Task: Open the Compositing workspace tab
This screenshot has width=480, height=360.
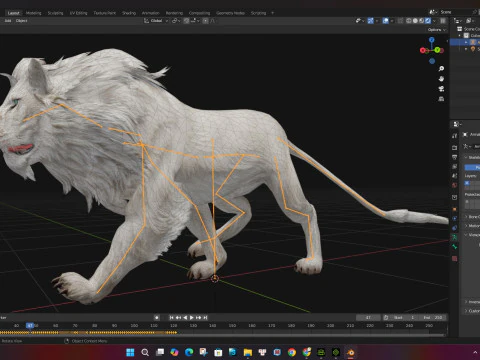Action: tap(199, 13)
